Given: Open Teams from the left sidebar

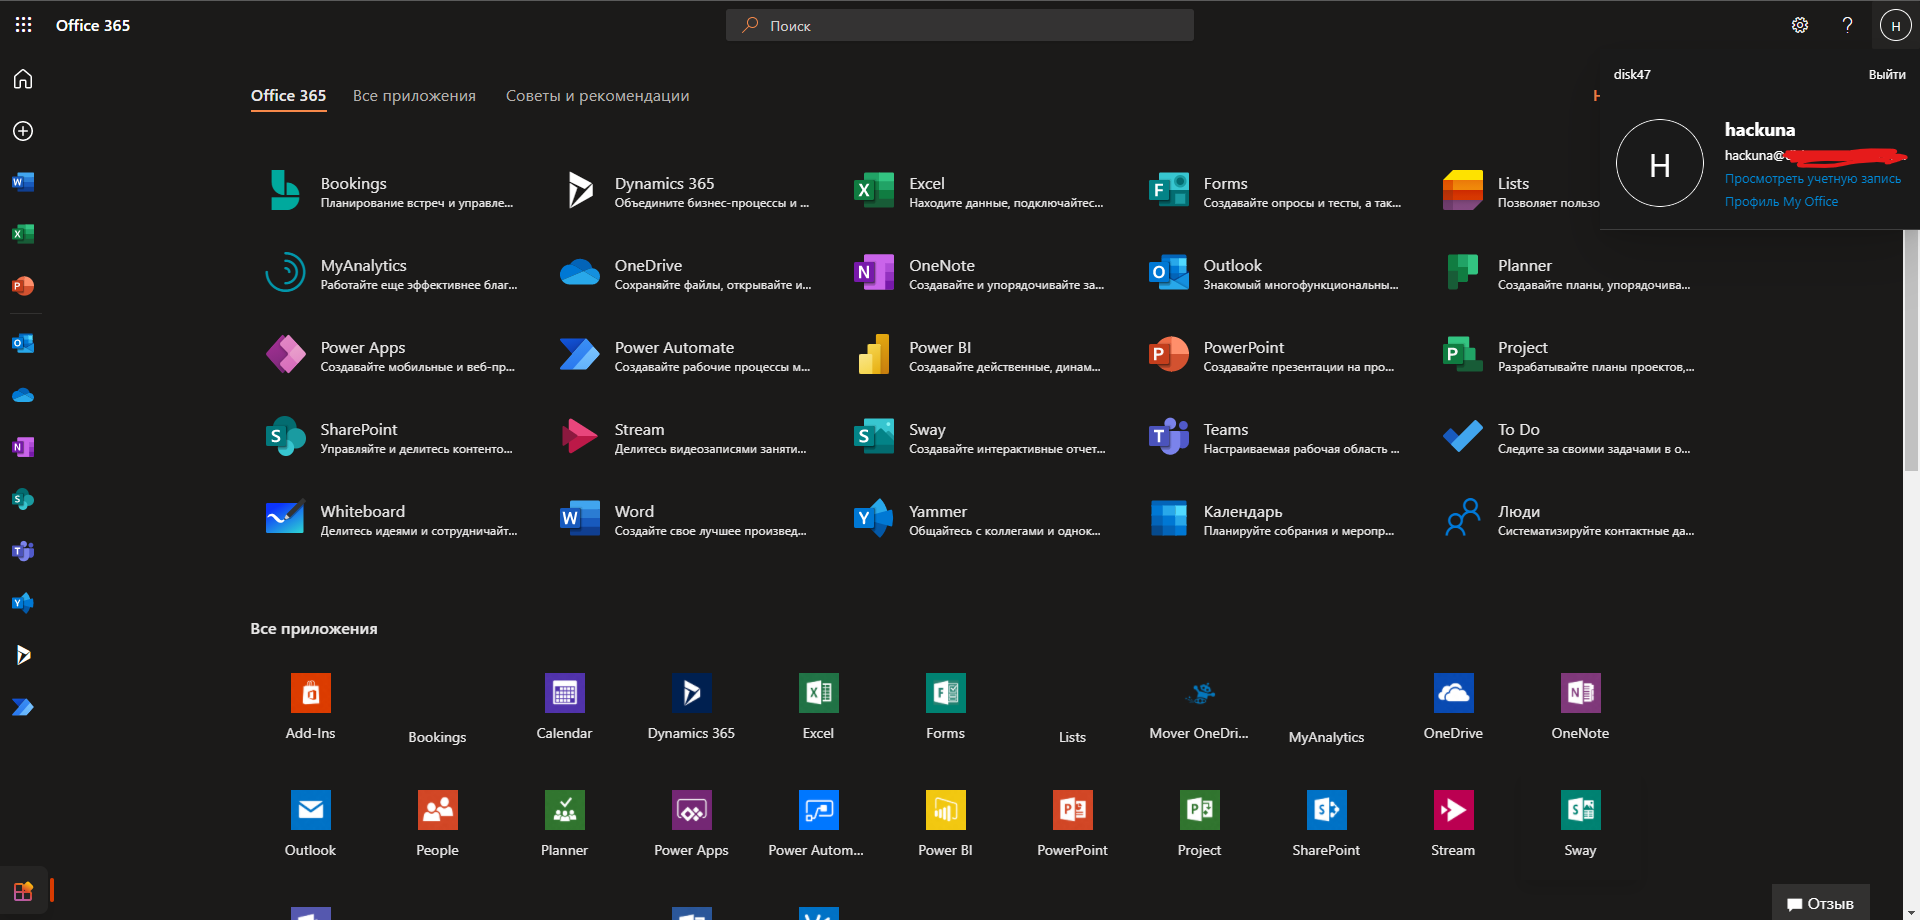Looking at the screenshot, I should click(x=23, y=551).
